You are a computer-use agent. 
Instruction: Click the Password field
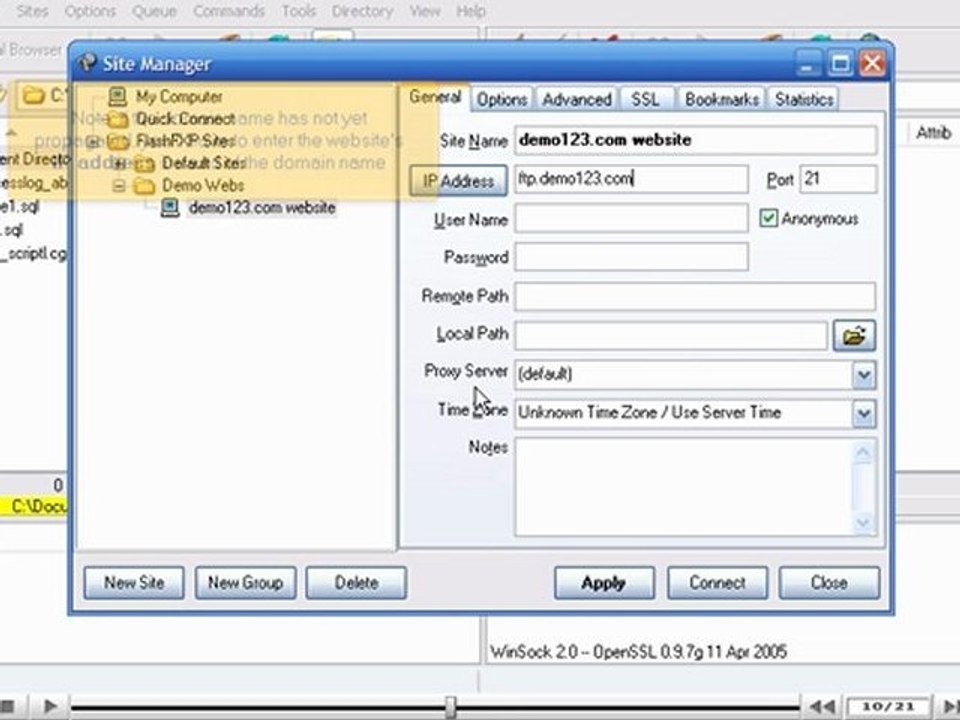click(631, 257)
